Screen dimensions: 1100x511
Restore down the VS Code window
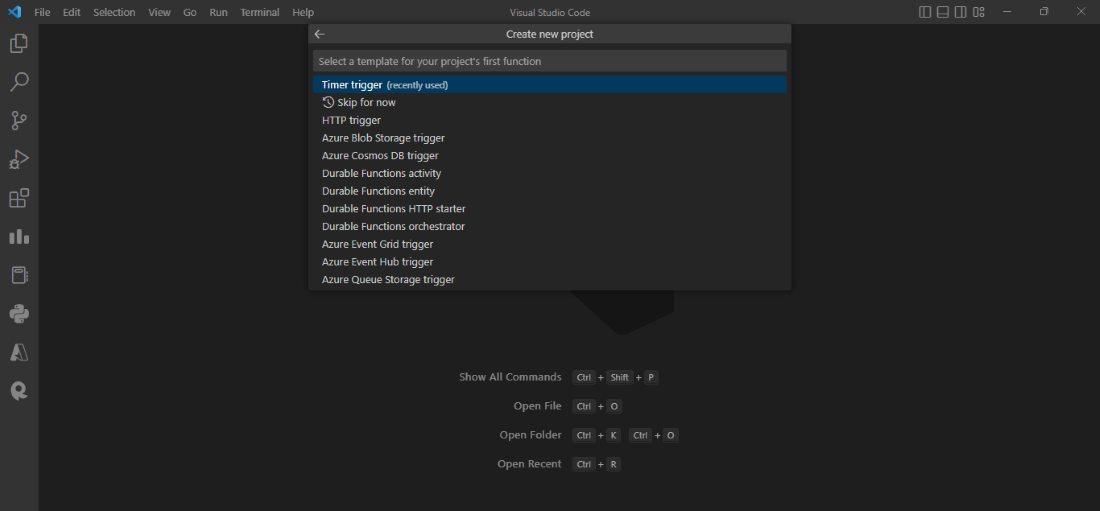pos(1044,12)
